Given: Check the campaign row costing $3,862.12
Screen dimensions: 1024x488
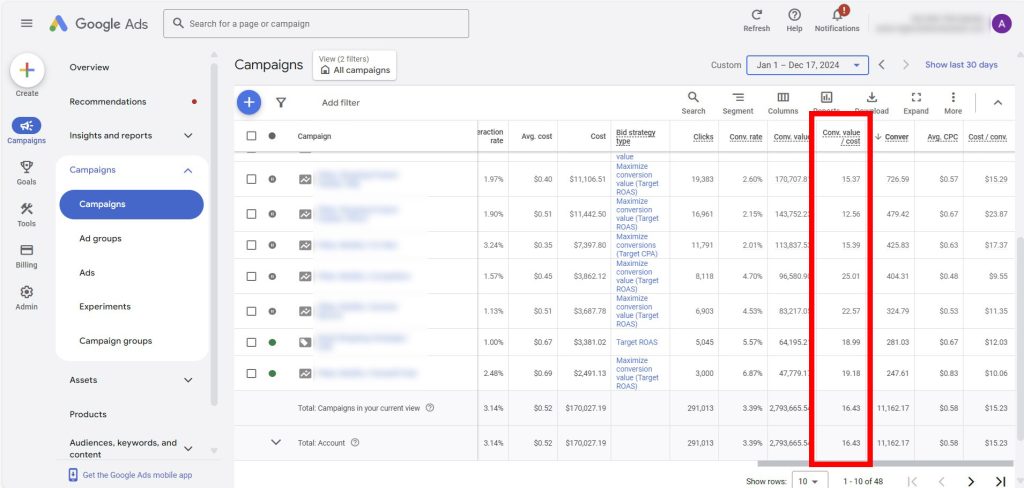Looking at the screenshot, I should click(251, 276).
